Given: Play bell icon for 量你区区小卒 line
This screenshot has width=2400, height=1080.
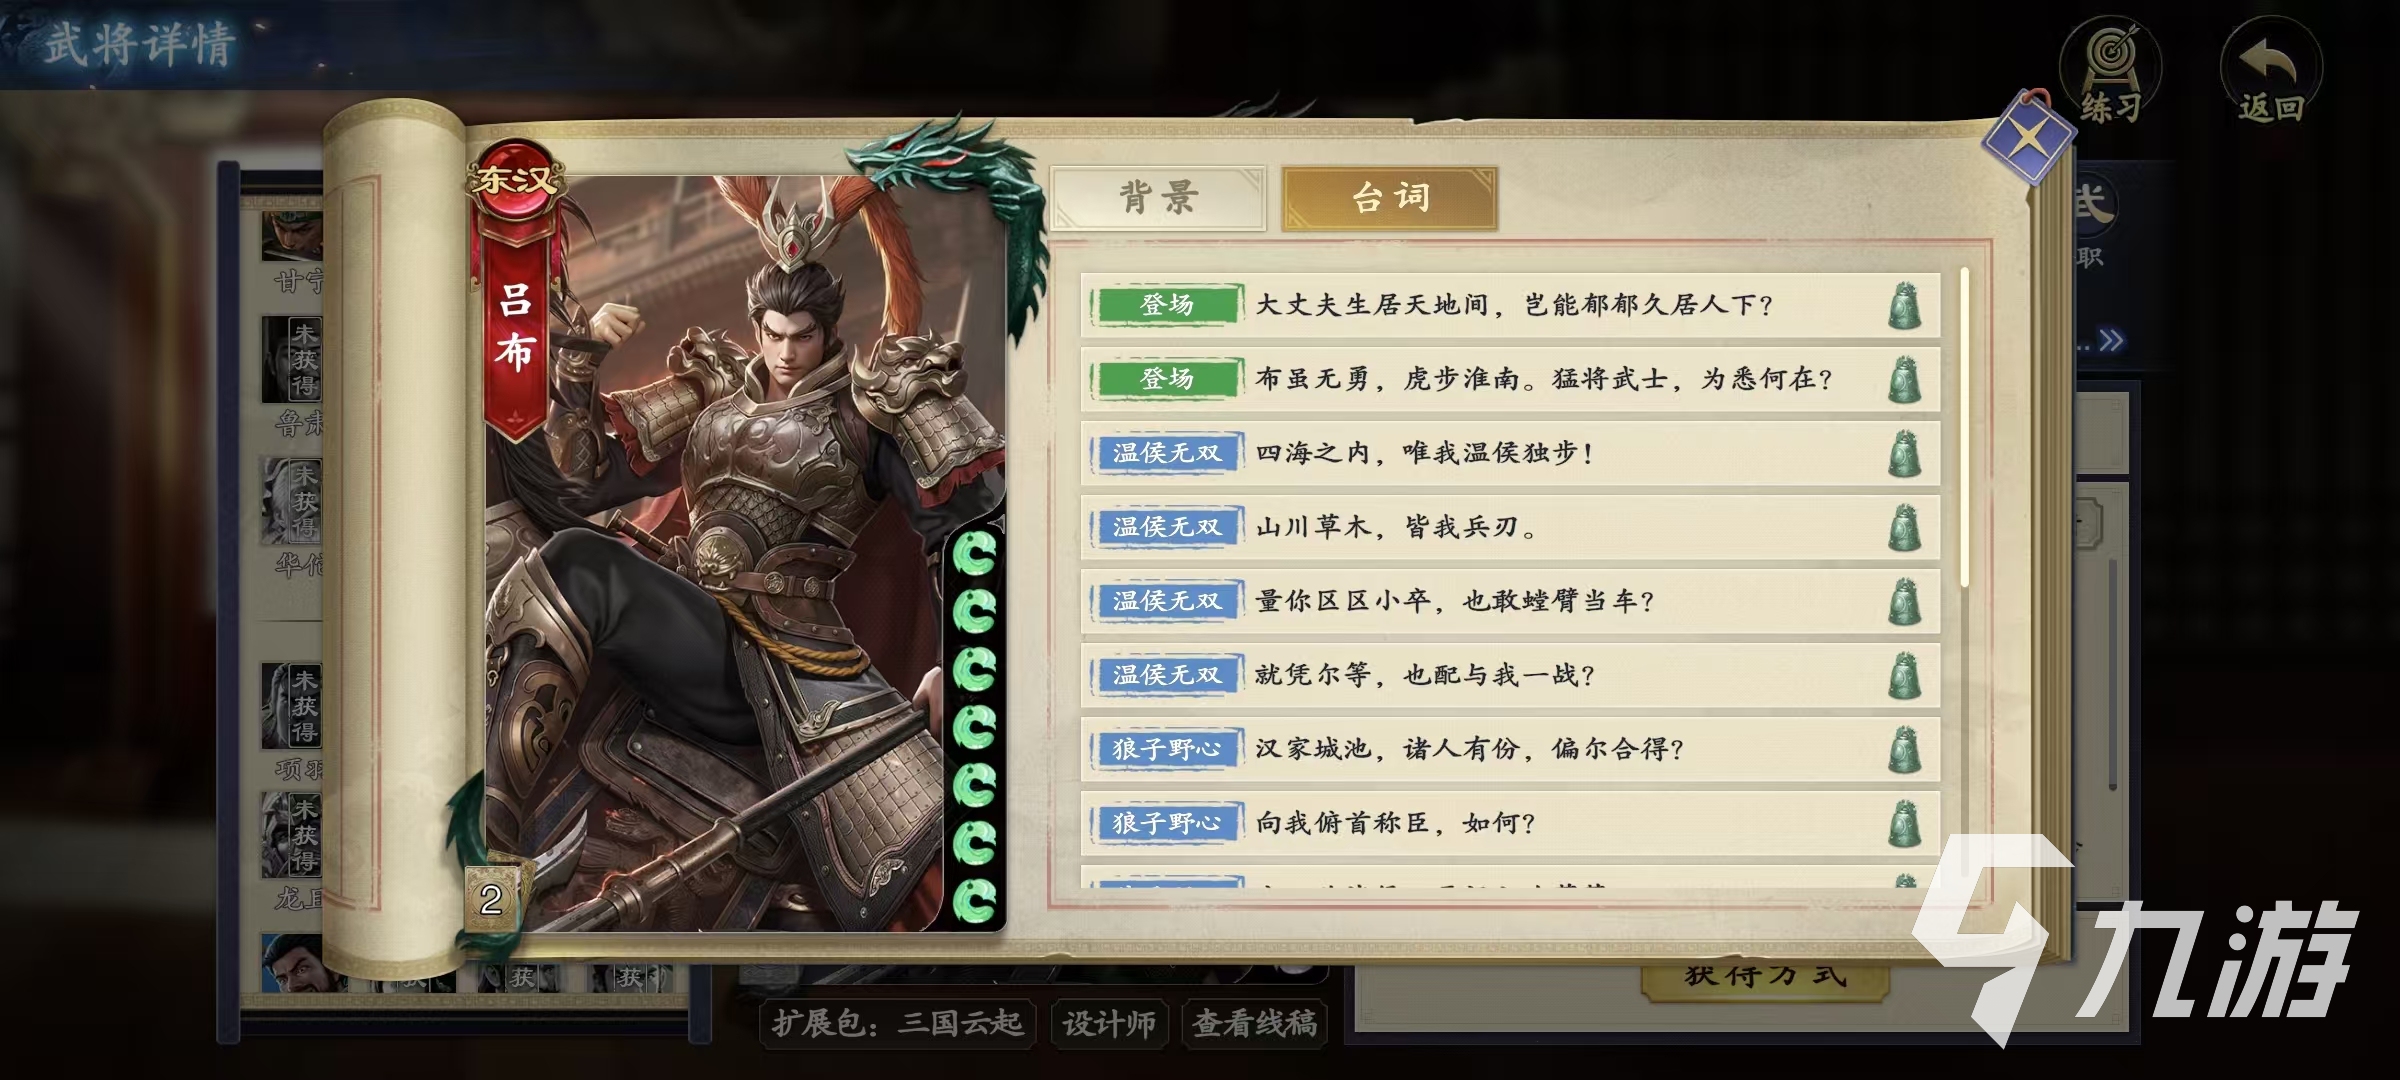Looking at the screenshot, I should coord(1904,601).
